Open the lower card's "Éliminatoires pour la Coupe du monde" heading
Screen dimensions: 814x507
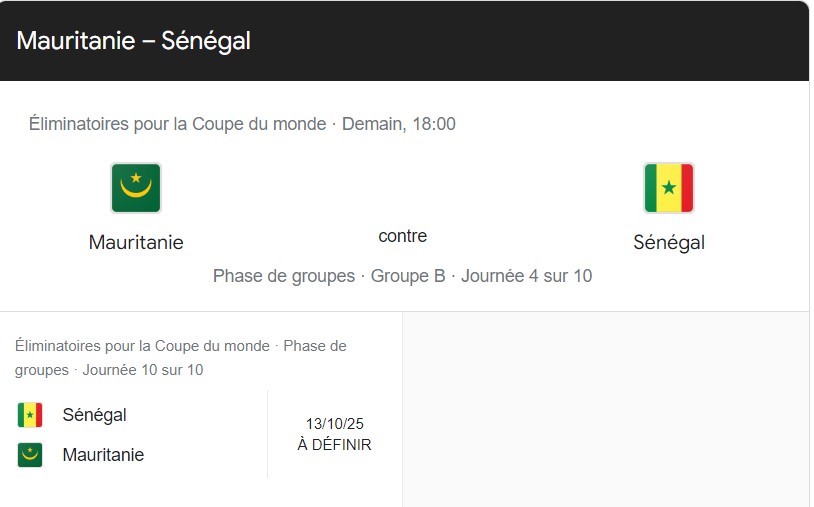point(142,346)
